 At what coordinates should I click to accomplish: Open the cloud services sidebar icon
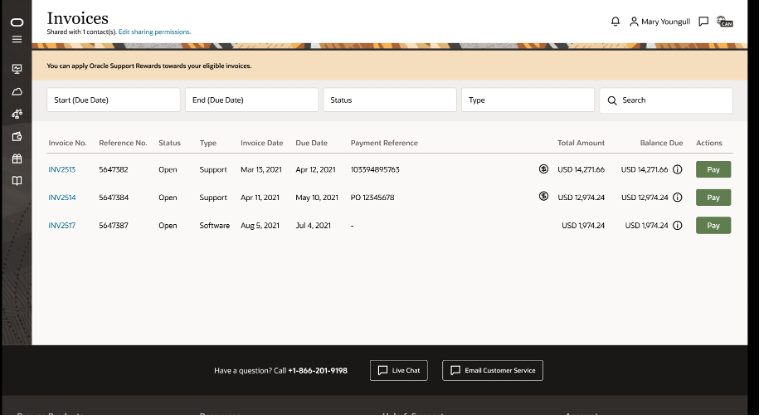(17, 92)
